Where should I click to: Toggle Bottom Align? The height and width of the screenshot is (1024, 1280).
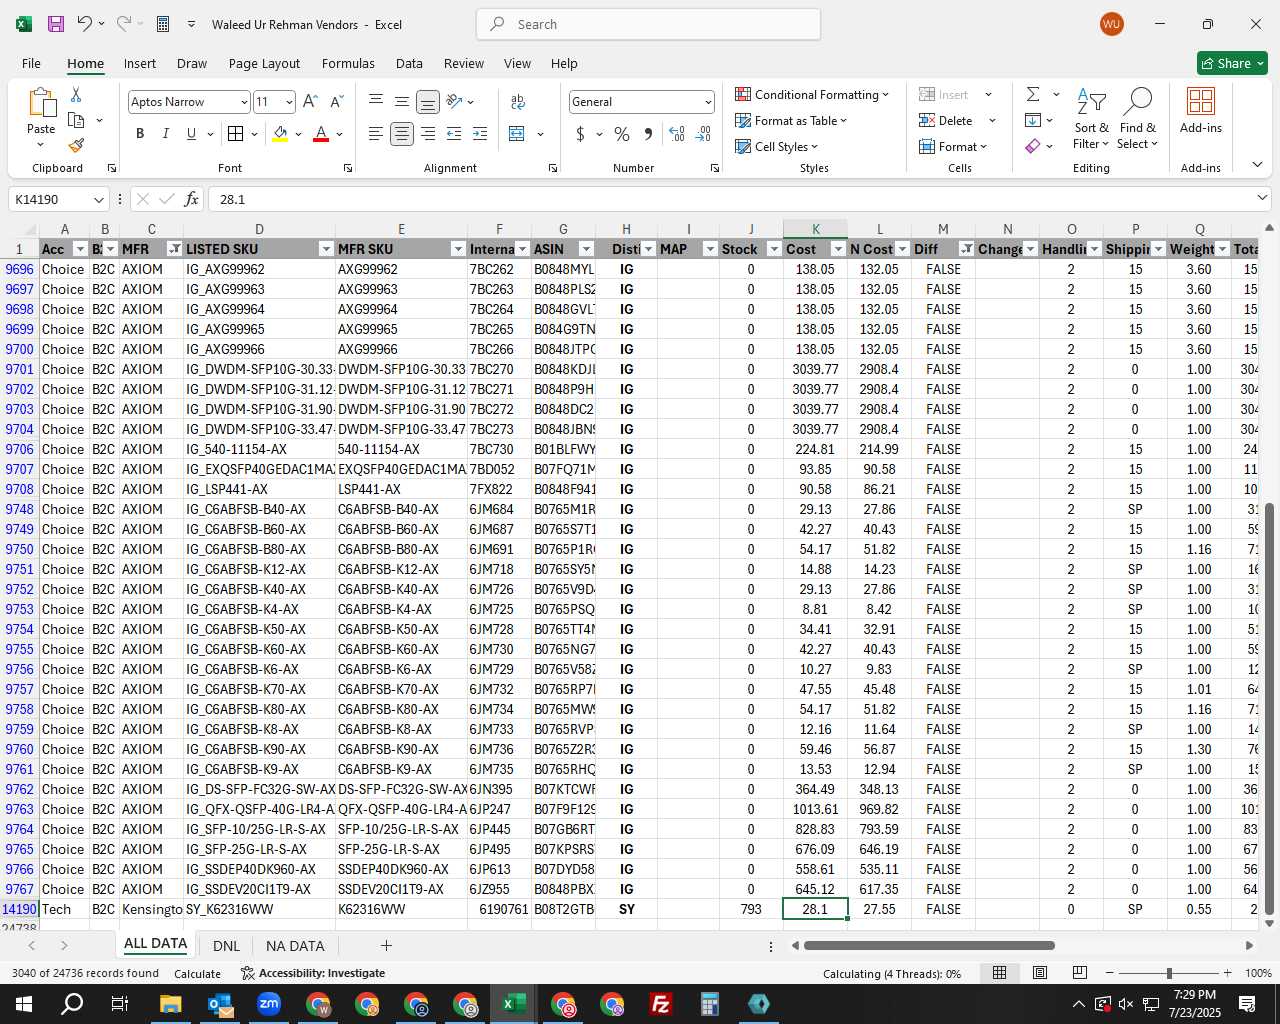(428, 102)
